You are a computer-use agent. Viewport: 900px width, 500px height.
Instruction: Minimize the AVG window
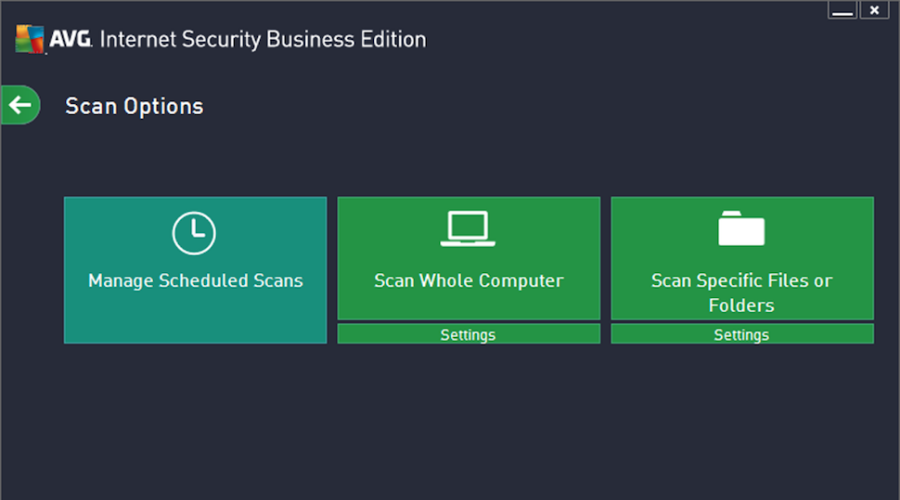(842, 10)
